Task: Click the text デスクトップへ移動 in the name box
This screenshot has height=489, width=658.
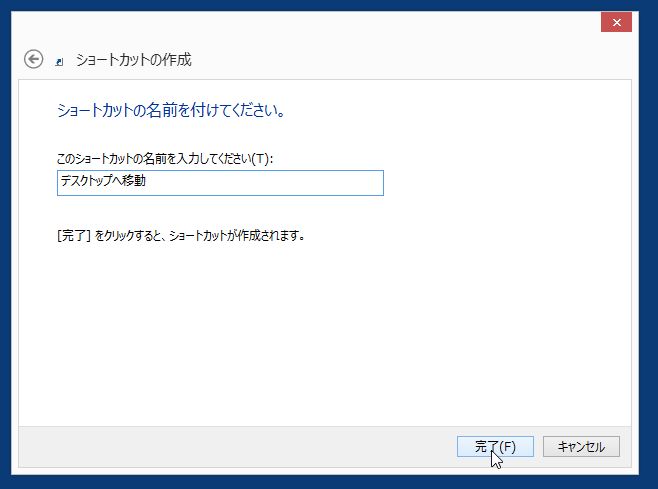Action: [x=103, y=180]
